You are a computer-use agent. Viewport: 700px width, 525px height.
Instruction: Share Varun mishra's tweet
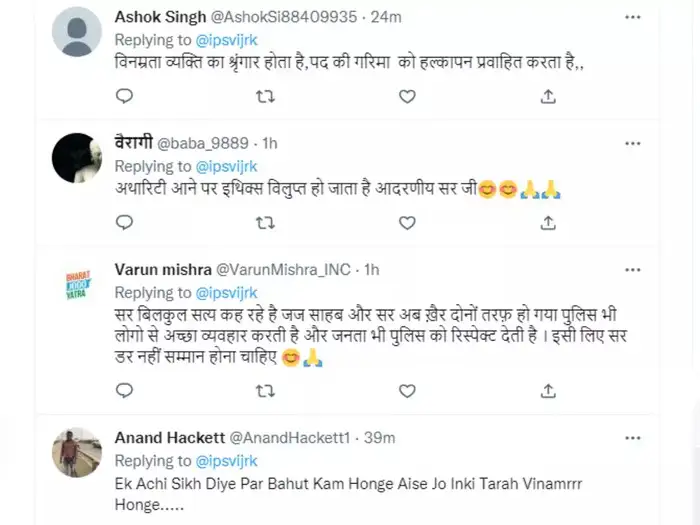pyautogui.click(x=548, y=391)
